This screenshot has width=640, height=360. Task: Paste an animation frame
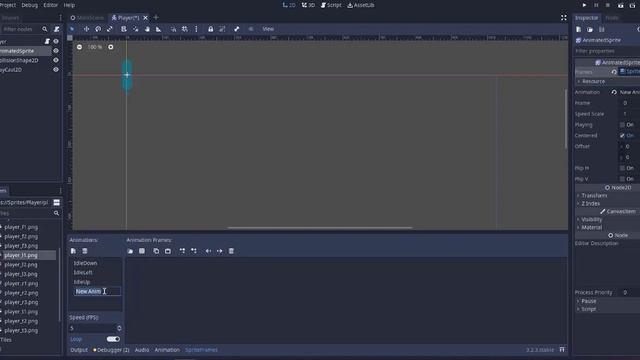[x=168, y=251]
